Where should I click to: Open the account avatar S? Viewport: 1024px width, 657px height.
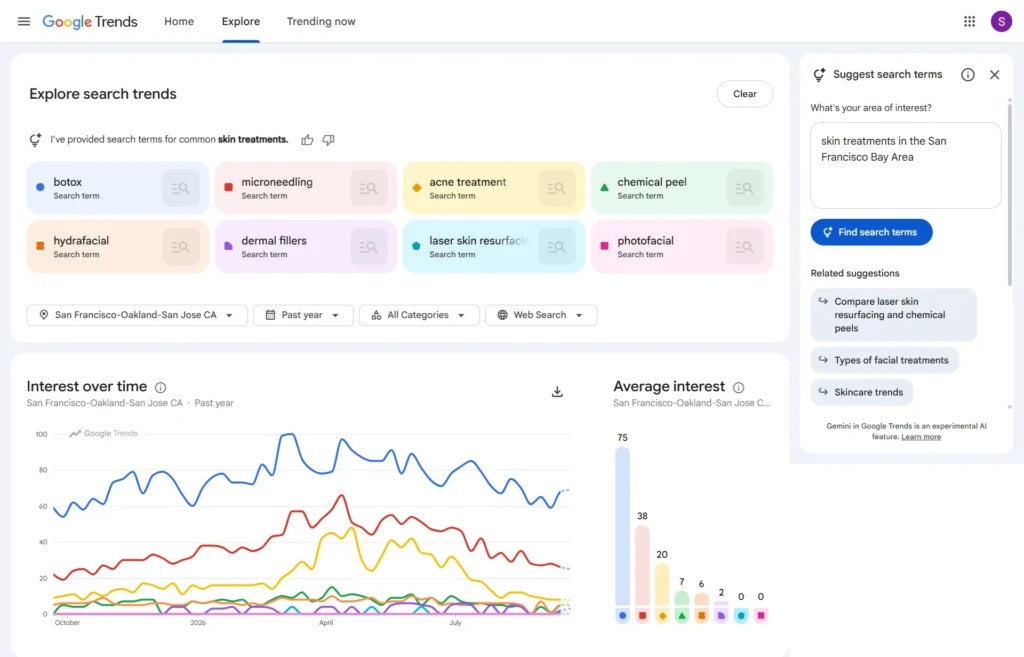[1001, 22]
